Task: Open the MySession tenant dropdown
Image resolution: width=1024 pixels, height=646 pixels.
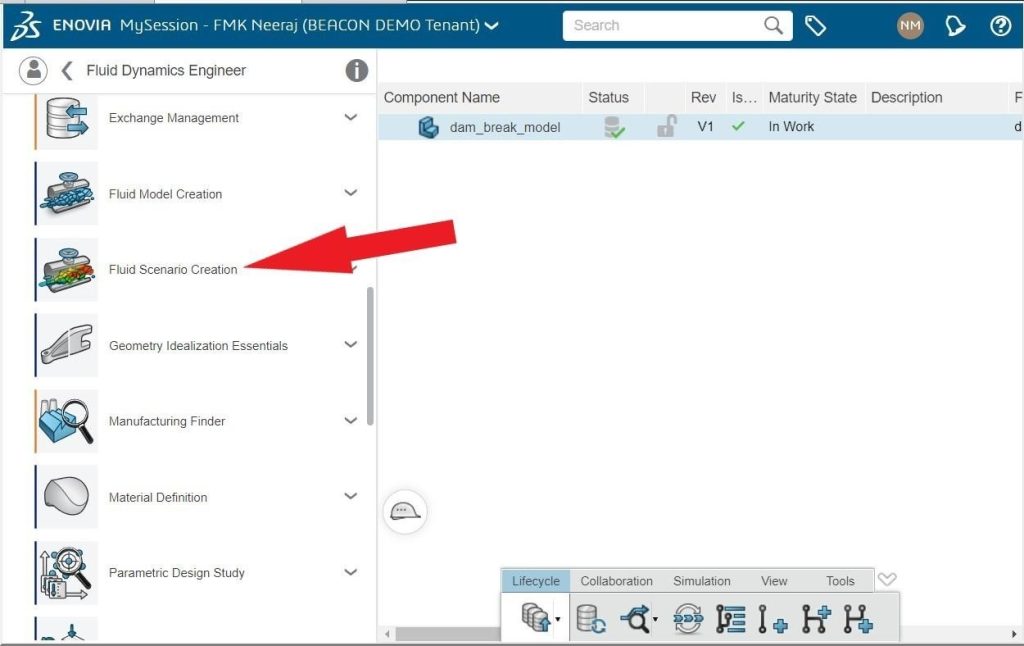Action: 491,26
